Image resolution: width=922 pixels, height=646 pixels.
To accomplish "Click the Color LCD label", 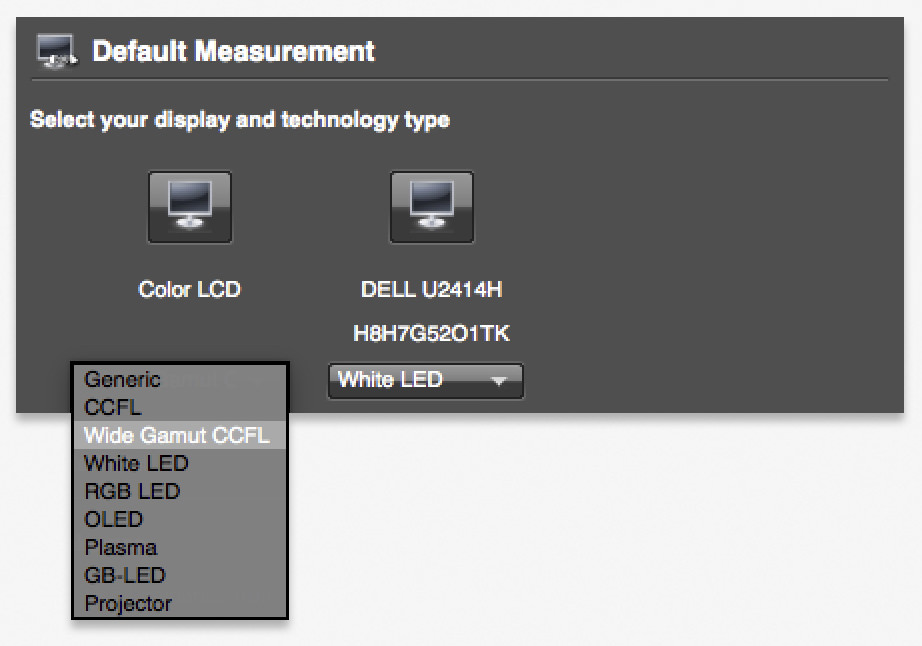I will click(190, 290).
